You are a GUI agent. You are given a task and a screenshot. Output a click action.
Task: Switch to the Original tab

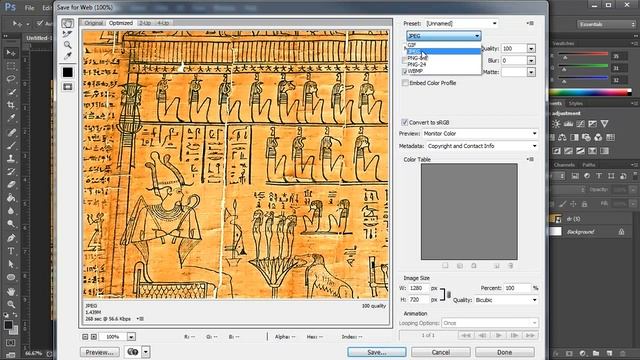coord(93,23)
